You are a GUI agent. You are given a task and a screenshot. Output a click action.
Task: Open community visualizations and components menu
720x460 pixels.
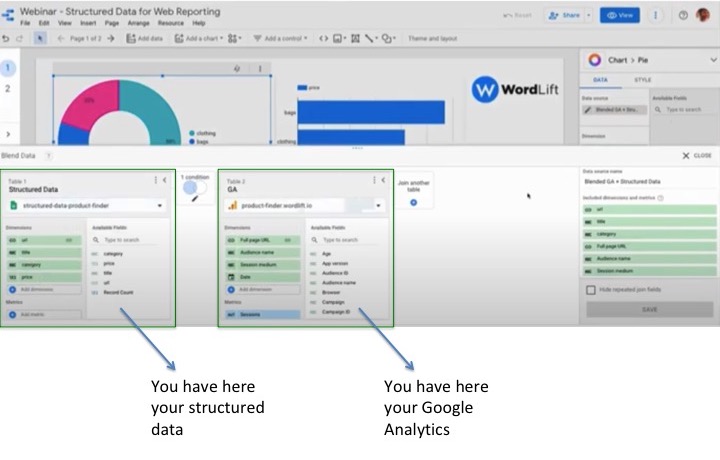235,39
